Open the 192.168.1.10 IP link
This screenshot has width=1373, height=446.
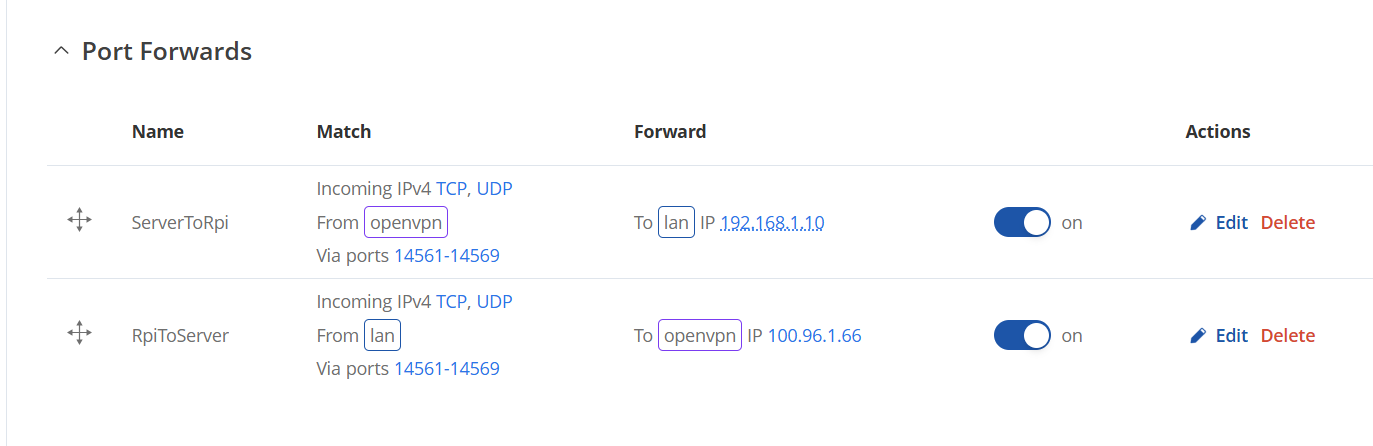772,223
